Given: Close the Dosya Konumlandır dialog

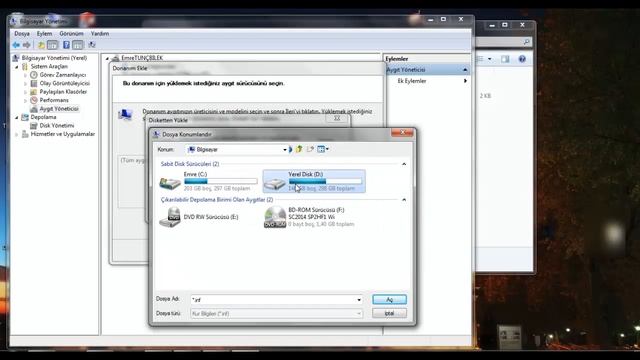Looking at the screenshot, I should 402,132.
